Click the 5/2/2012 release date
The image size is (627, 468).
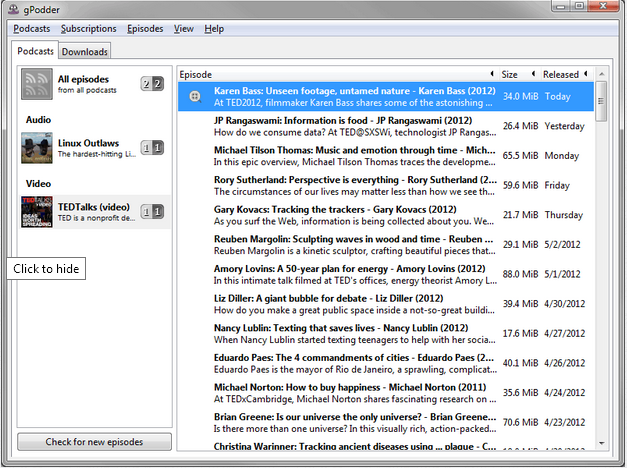tap(562, 244)
